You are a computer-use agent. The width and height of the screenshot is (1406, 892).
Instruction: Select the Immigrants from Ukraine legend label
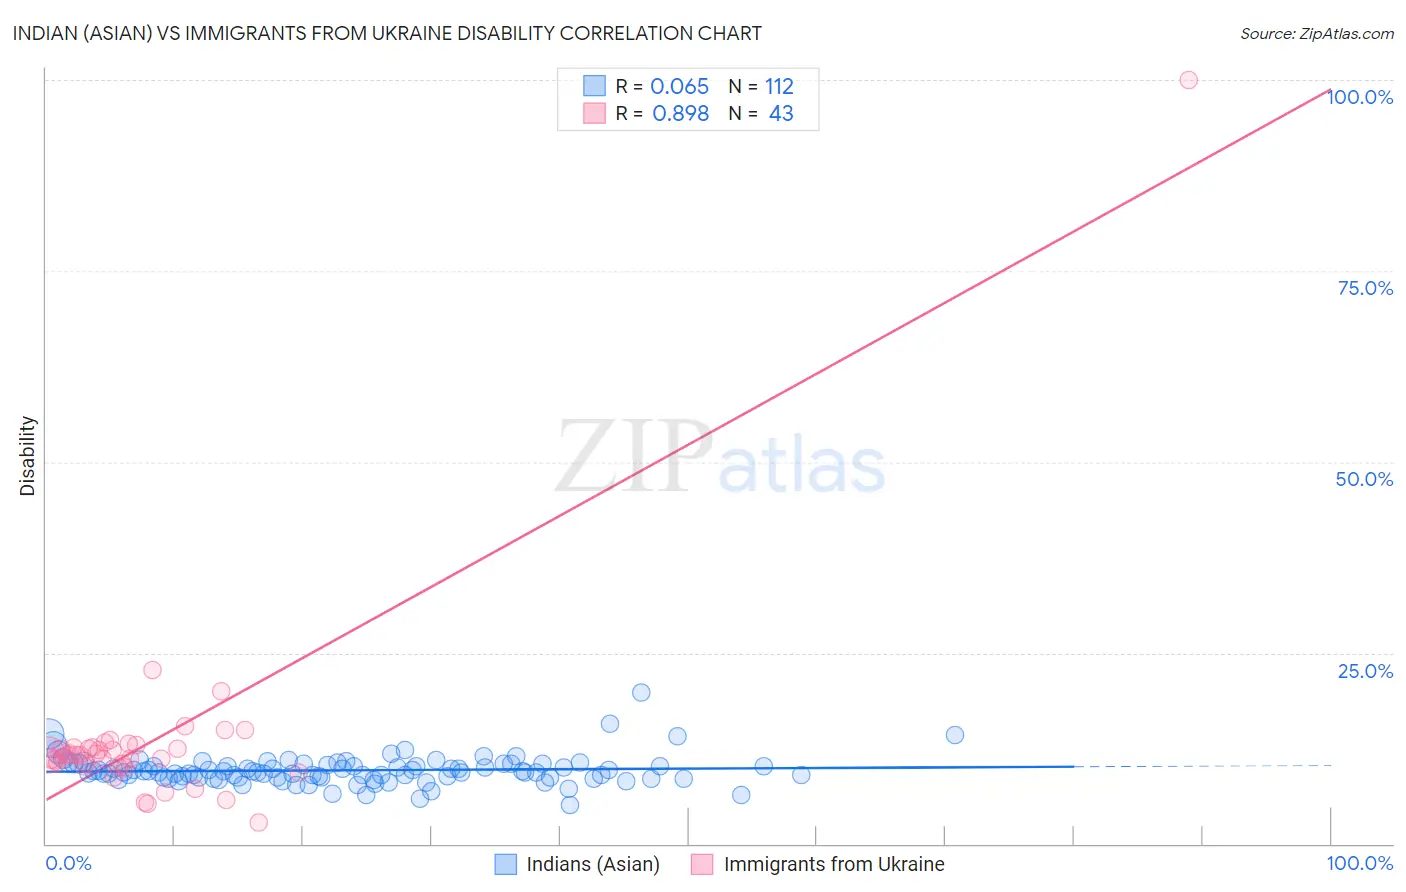point(834,864)
